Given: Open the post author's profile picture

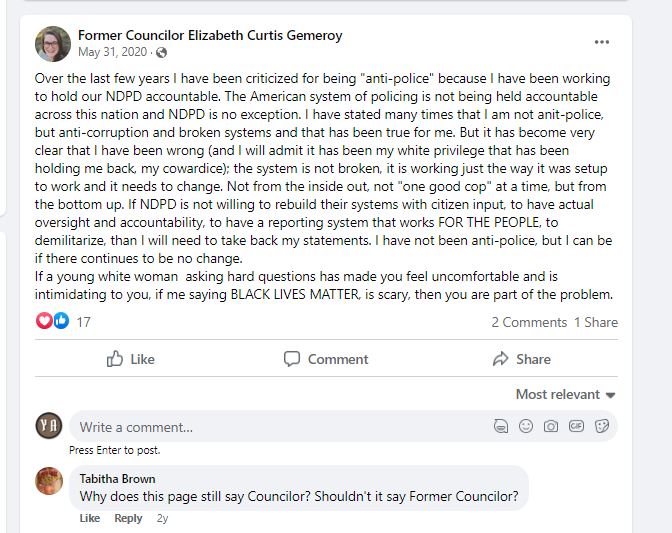Looking at the screenshot, I should pyautogui.click(x=53, y=44).
